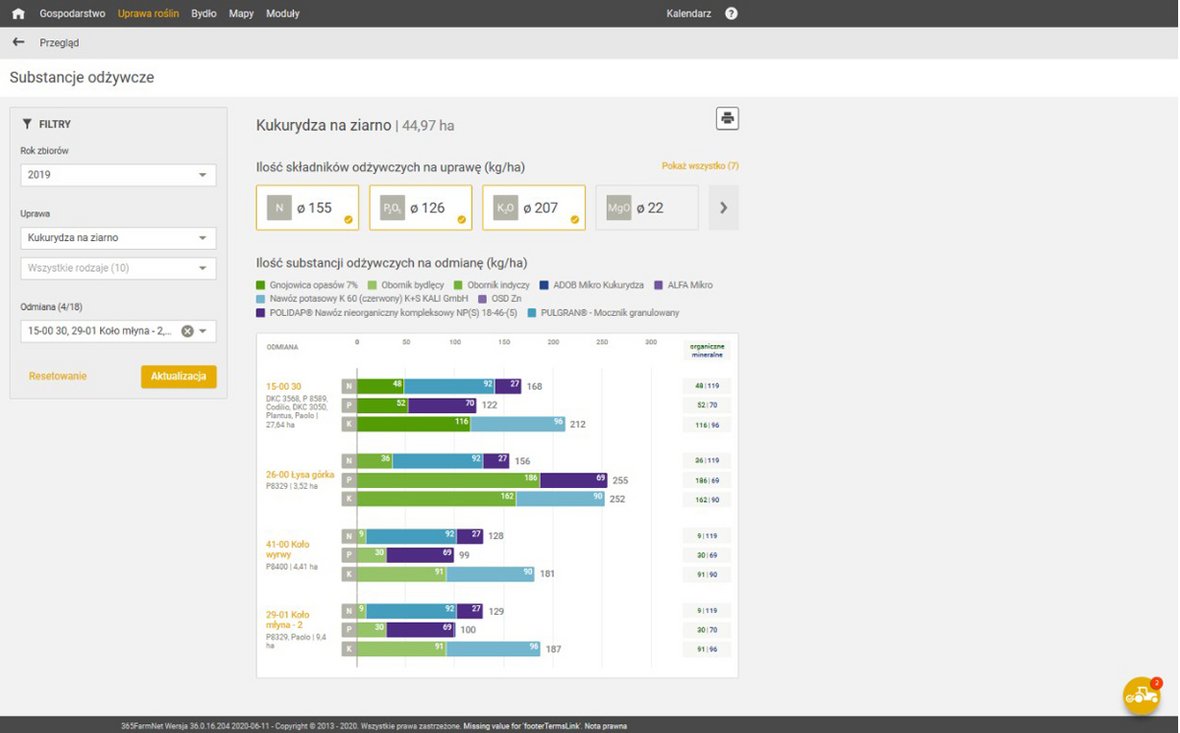Click the Pokaż wszystko (7) link
The height and width of the screenshot is (733, 1180).
click(x=700, y=166)
